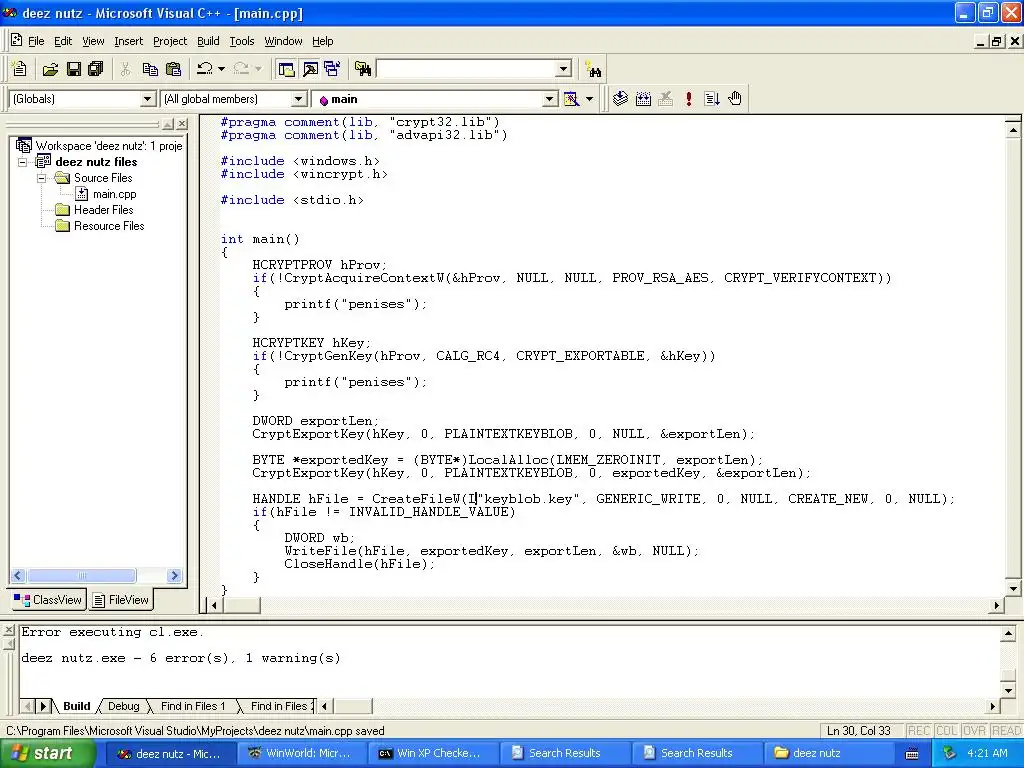Select the Resource Files folder
Viewport: 1024px width, 768px height.
tap(109, 226)
